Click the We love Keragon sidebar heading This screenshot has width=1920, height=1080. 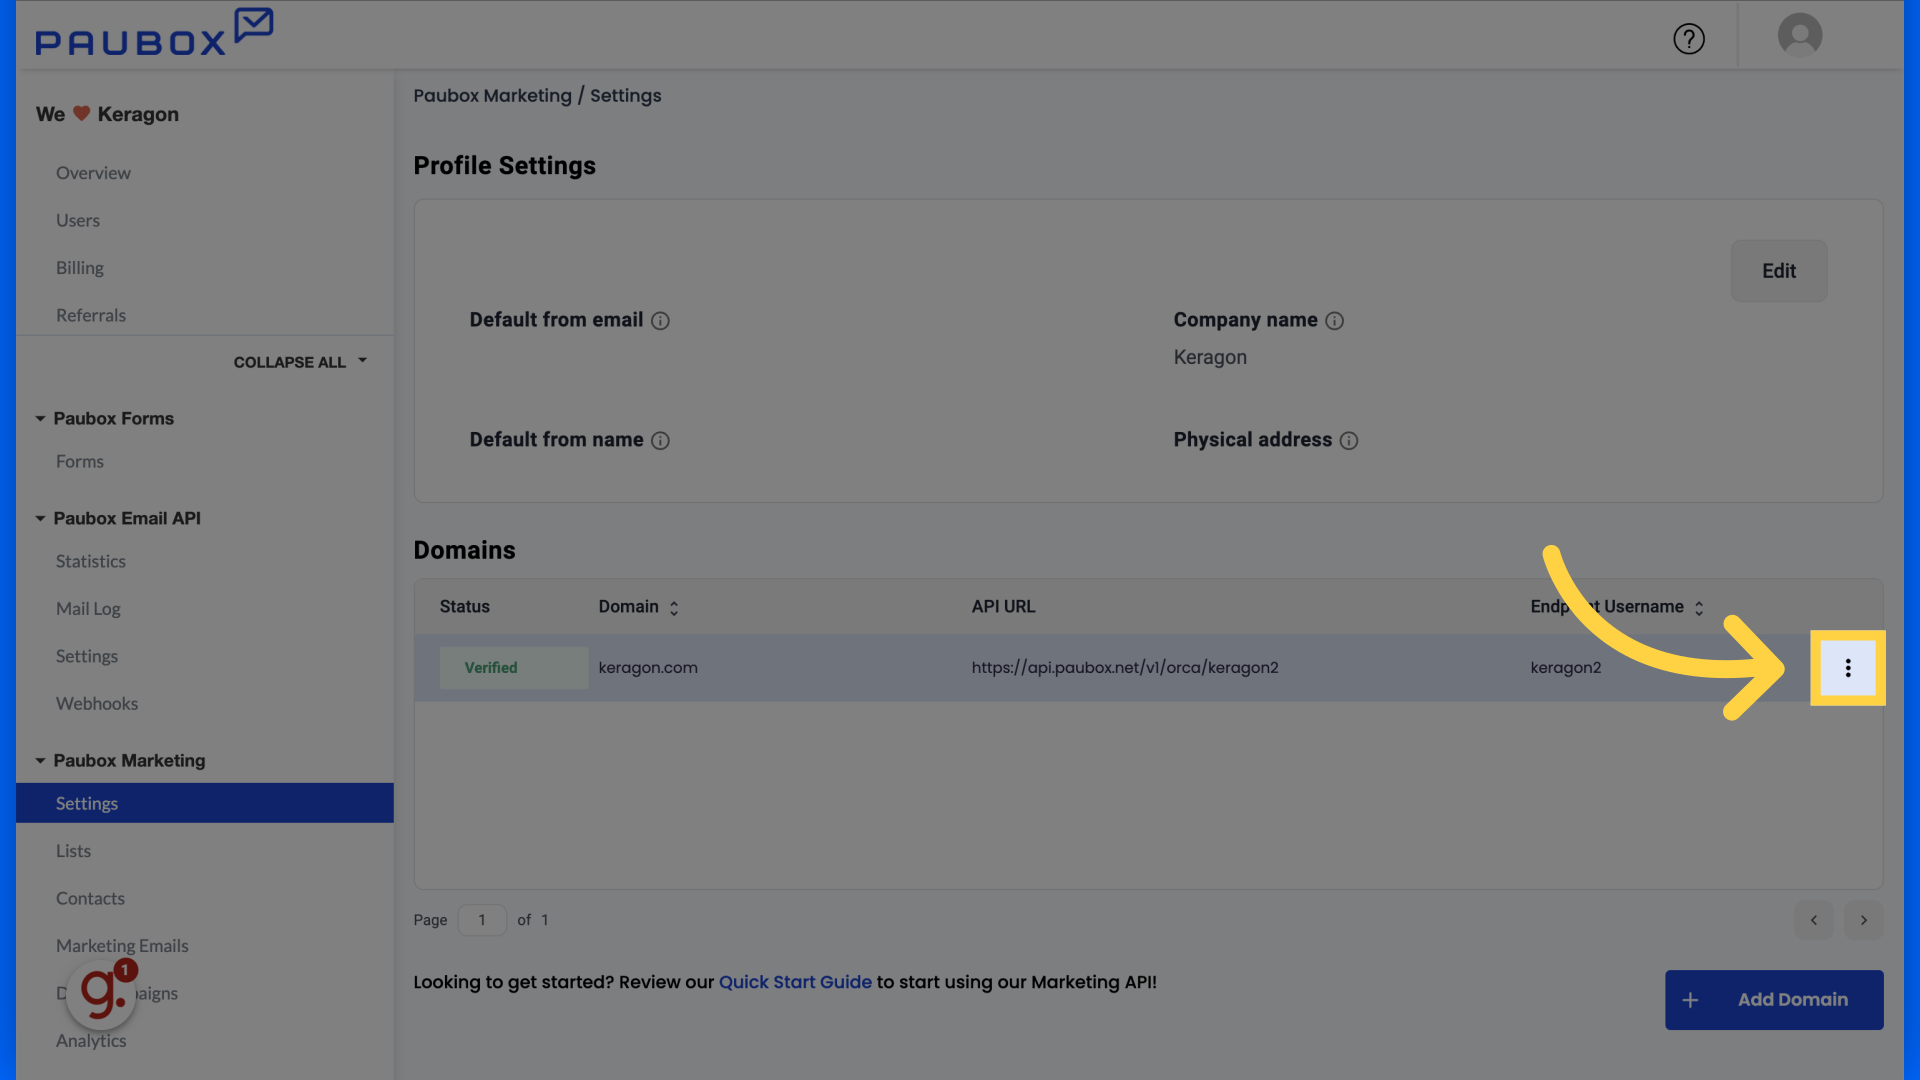(x=107, y=114)
